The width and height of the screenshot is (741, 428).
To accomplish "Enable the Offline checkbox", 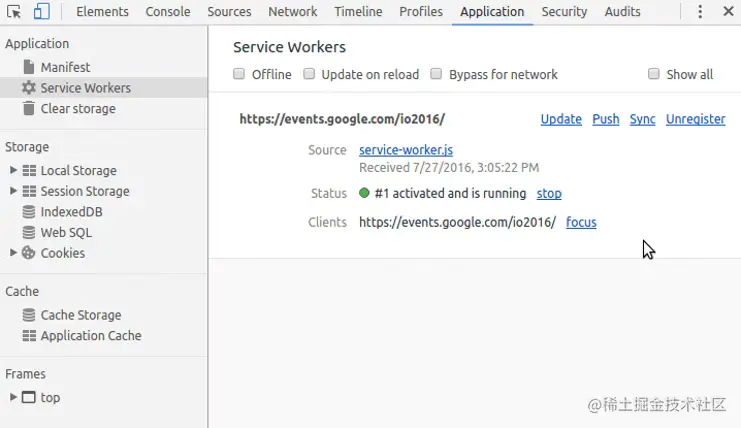I will pyautogui.click(x=239, y=74).
